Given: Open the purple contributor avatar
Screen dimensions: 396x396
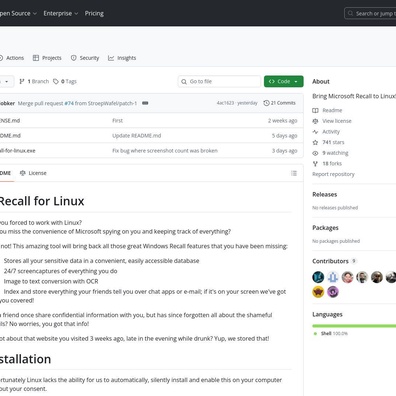Looking at the screenshot, I should pyautogui.click(x=333, y=292).
